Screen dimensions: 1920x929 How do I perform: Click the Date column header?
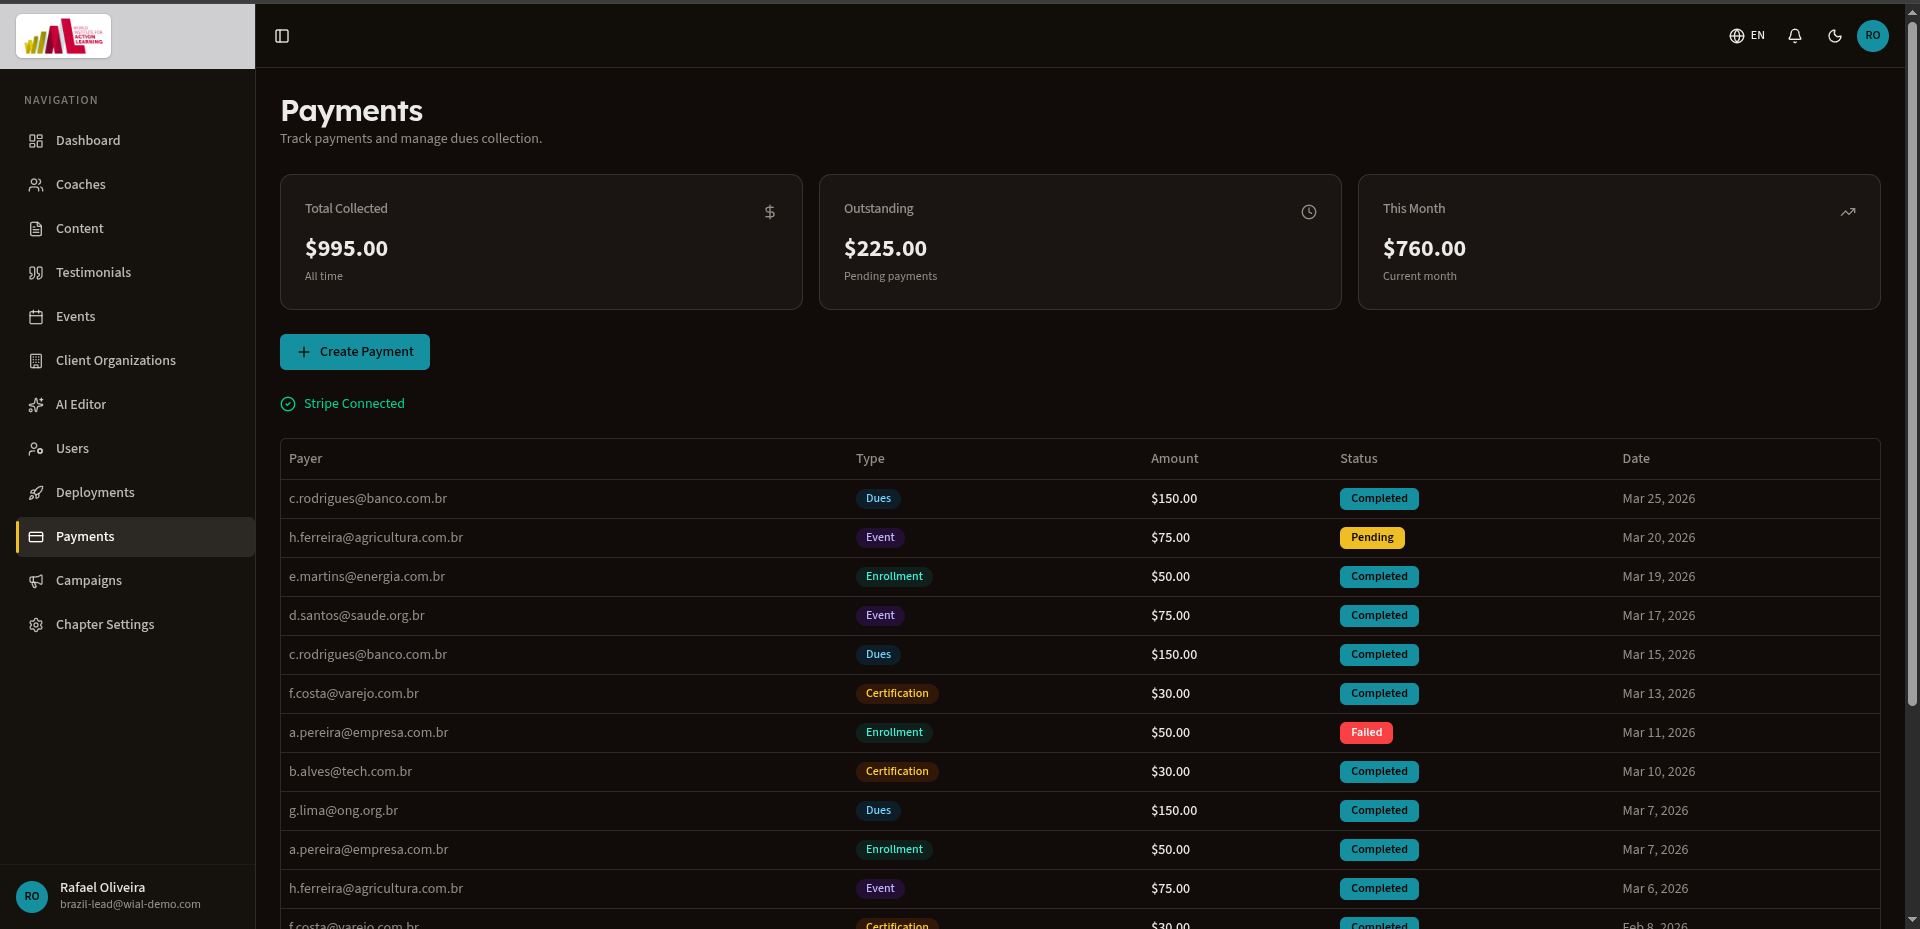[x=1636, y=459]
